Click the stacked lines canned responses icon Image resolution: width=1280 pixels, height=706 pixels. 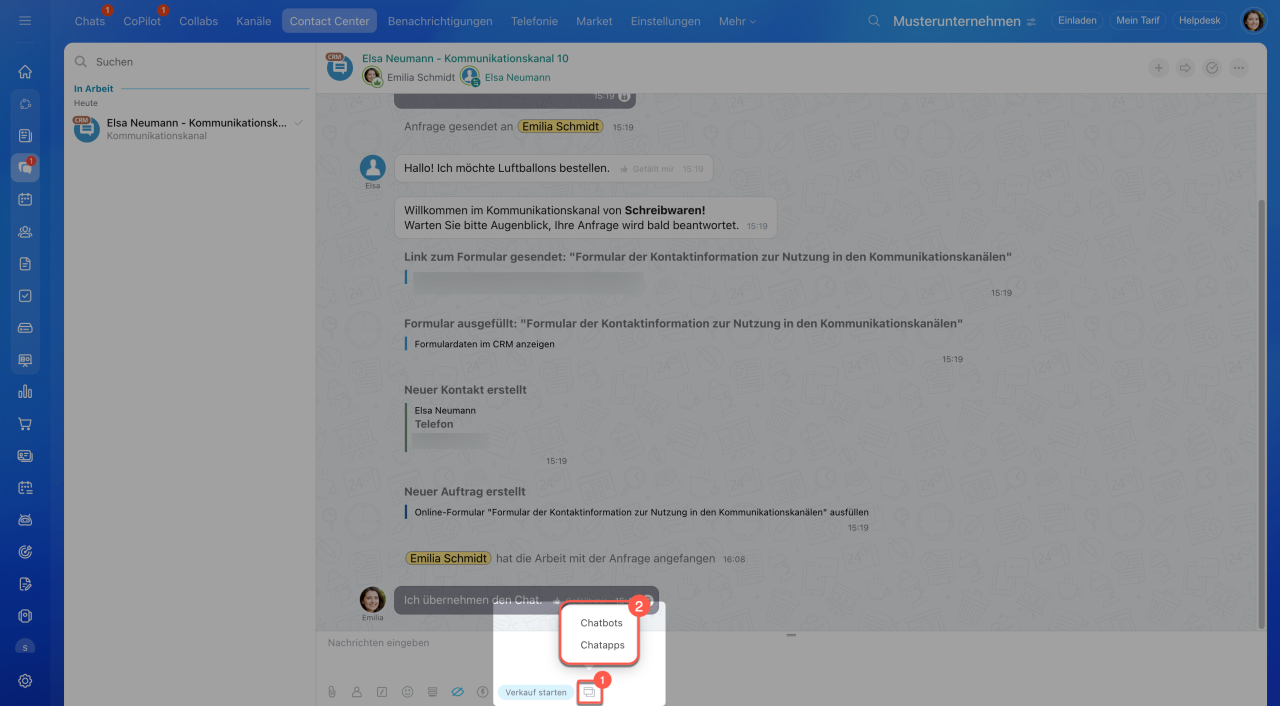click(x=432, y=692)
